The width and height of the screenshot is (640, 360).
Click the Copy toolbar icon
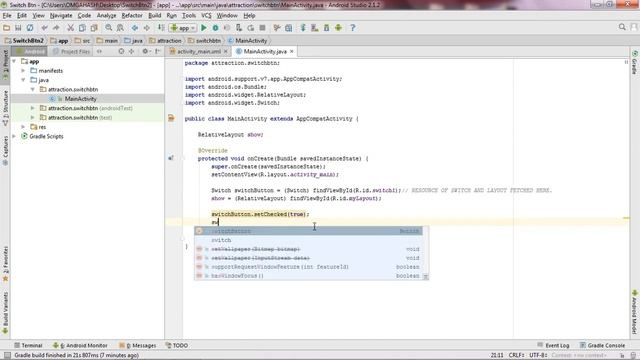click(x=82, y=28)
